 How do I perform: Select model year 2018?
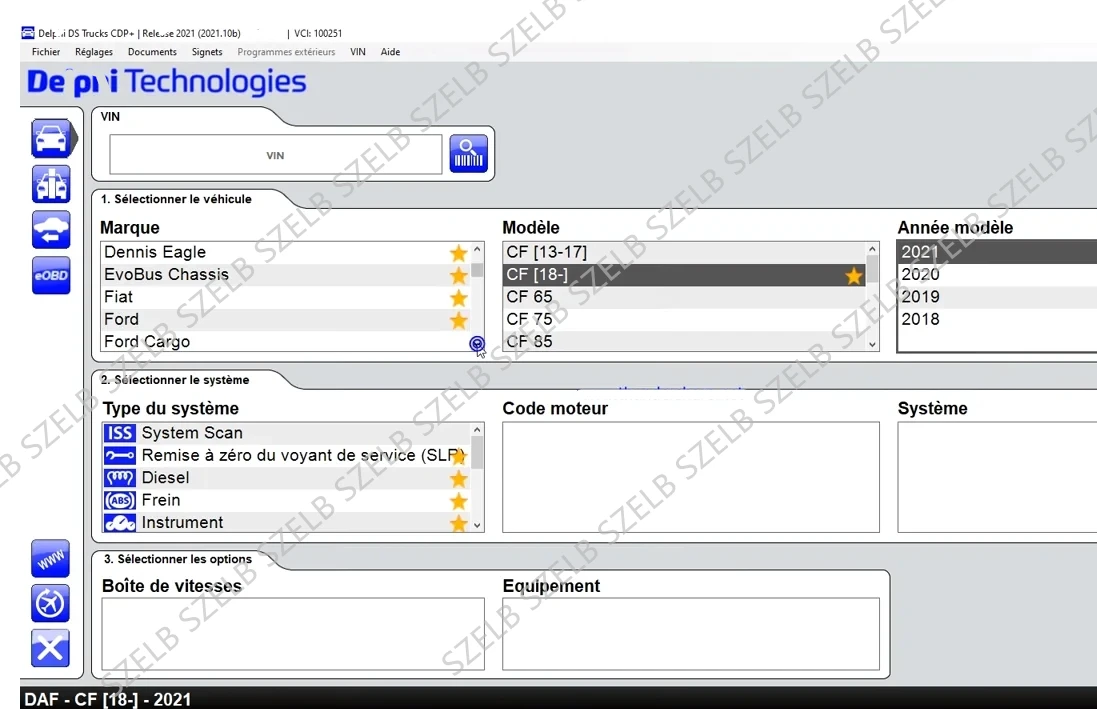[997, 319]
